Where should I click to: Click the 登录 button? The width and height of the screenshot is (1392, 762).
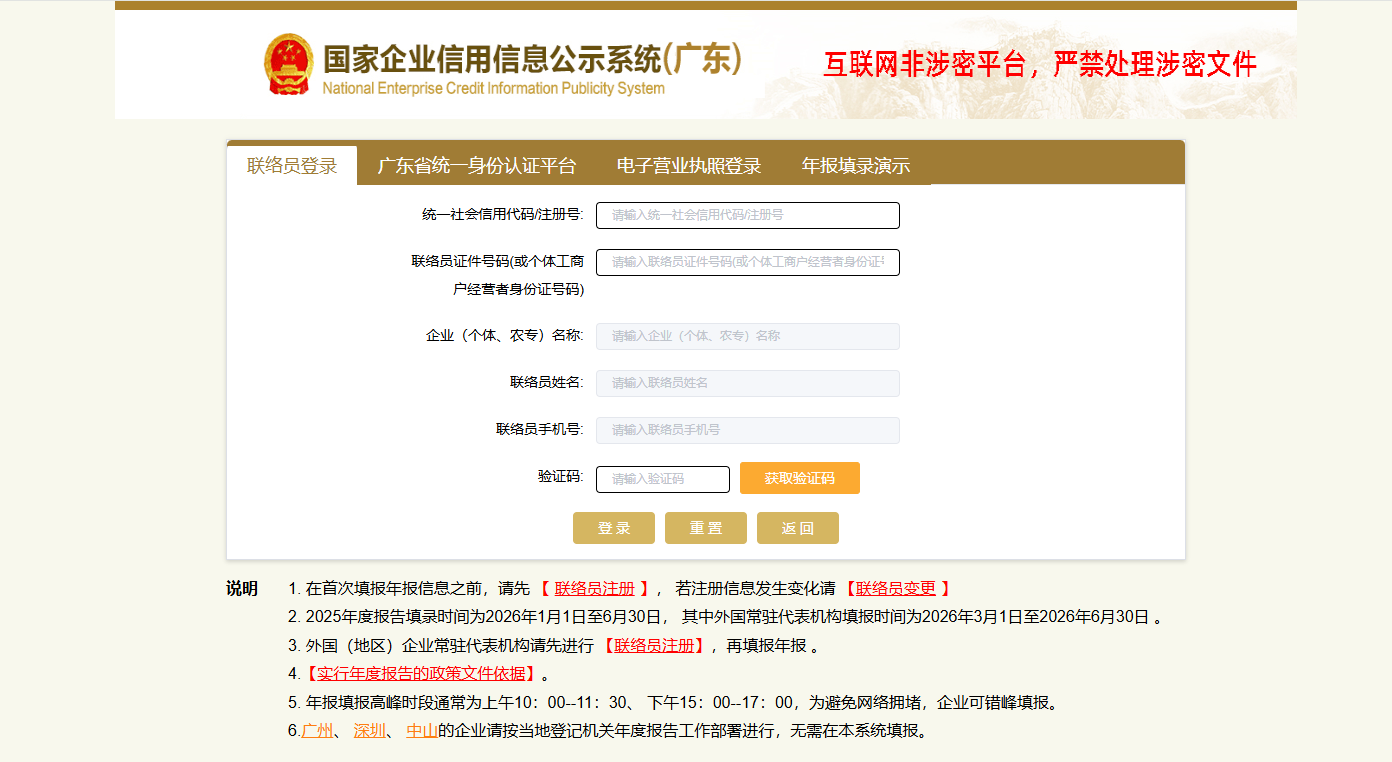pyautogui.click(x=614, y=528)
